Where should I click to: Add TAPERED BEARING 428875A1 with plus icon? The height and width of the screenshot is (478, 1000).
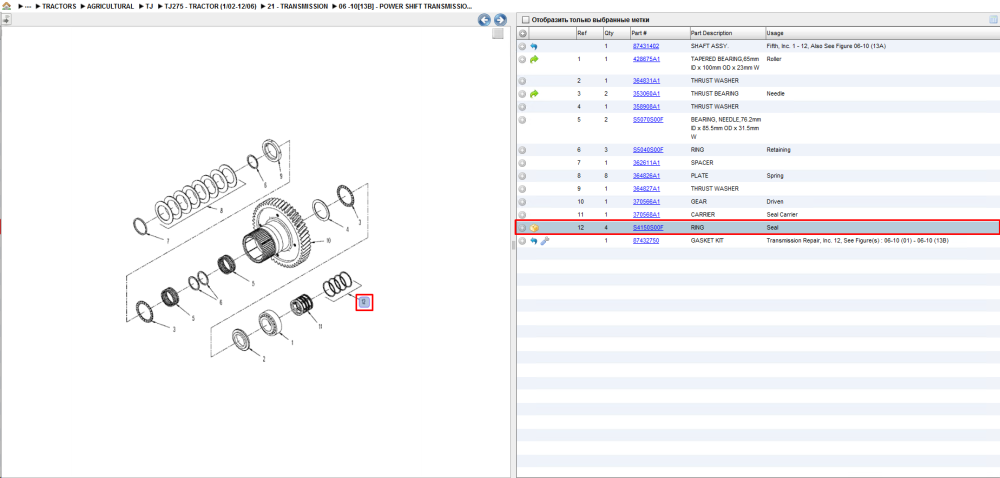point(522,59)
